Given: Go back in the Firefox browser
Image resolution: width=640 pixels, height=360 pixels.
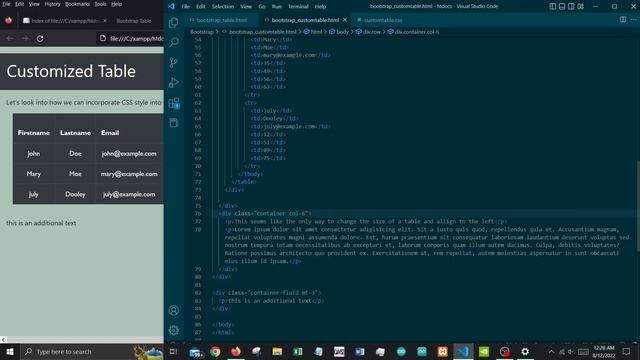Looking at the screenshot, I should [10, 38].
